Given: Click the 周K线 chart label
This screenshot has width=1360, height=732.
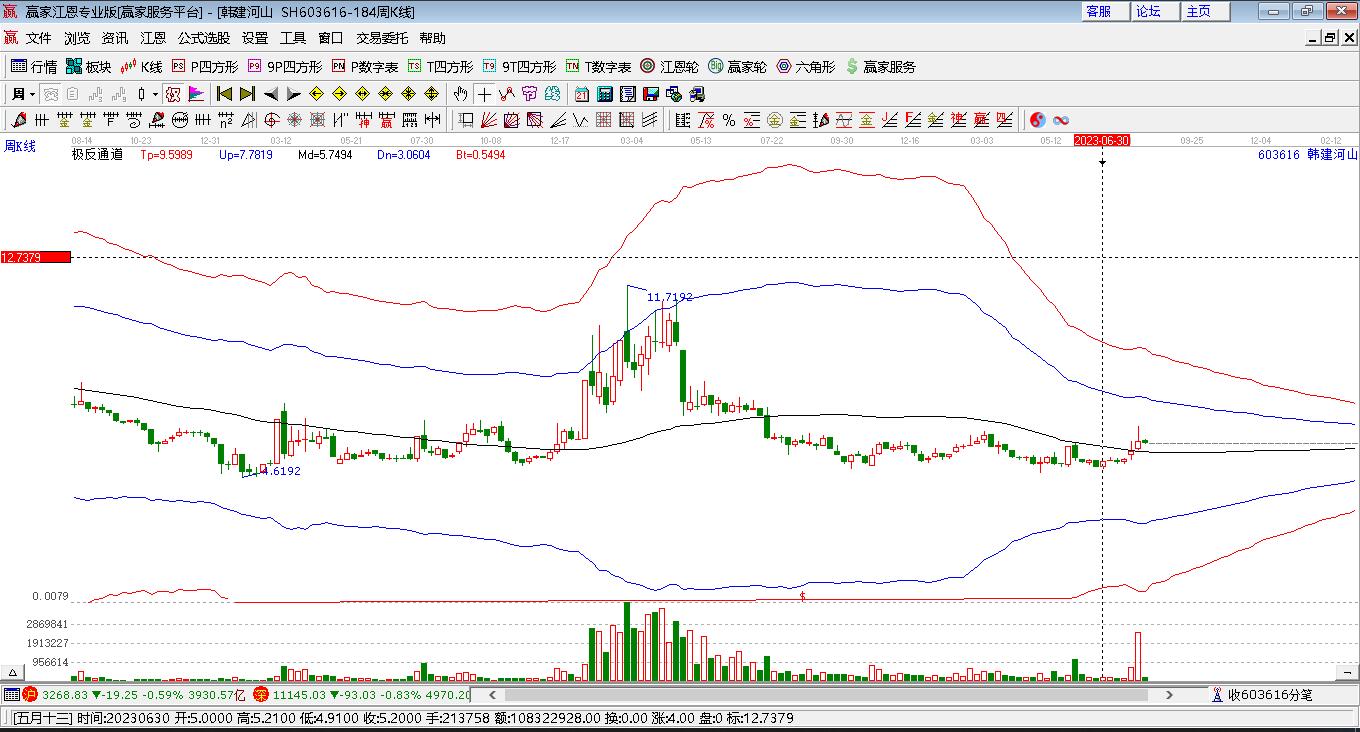Looking at the screenshot, I should (19, 147).
